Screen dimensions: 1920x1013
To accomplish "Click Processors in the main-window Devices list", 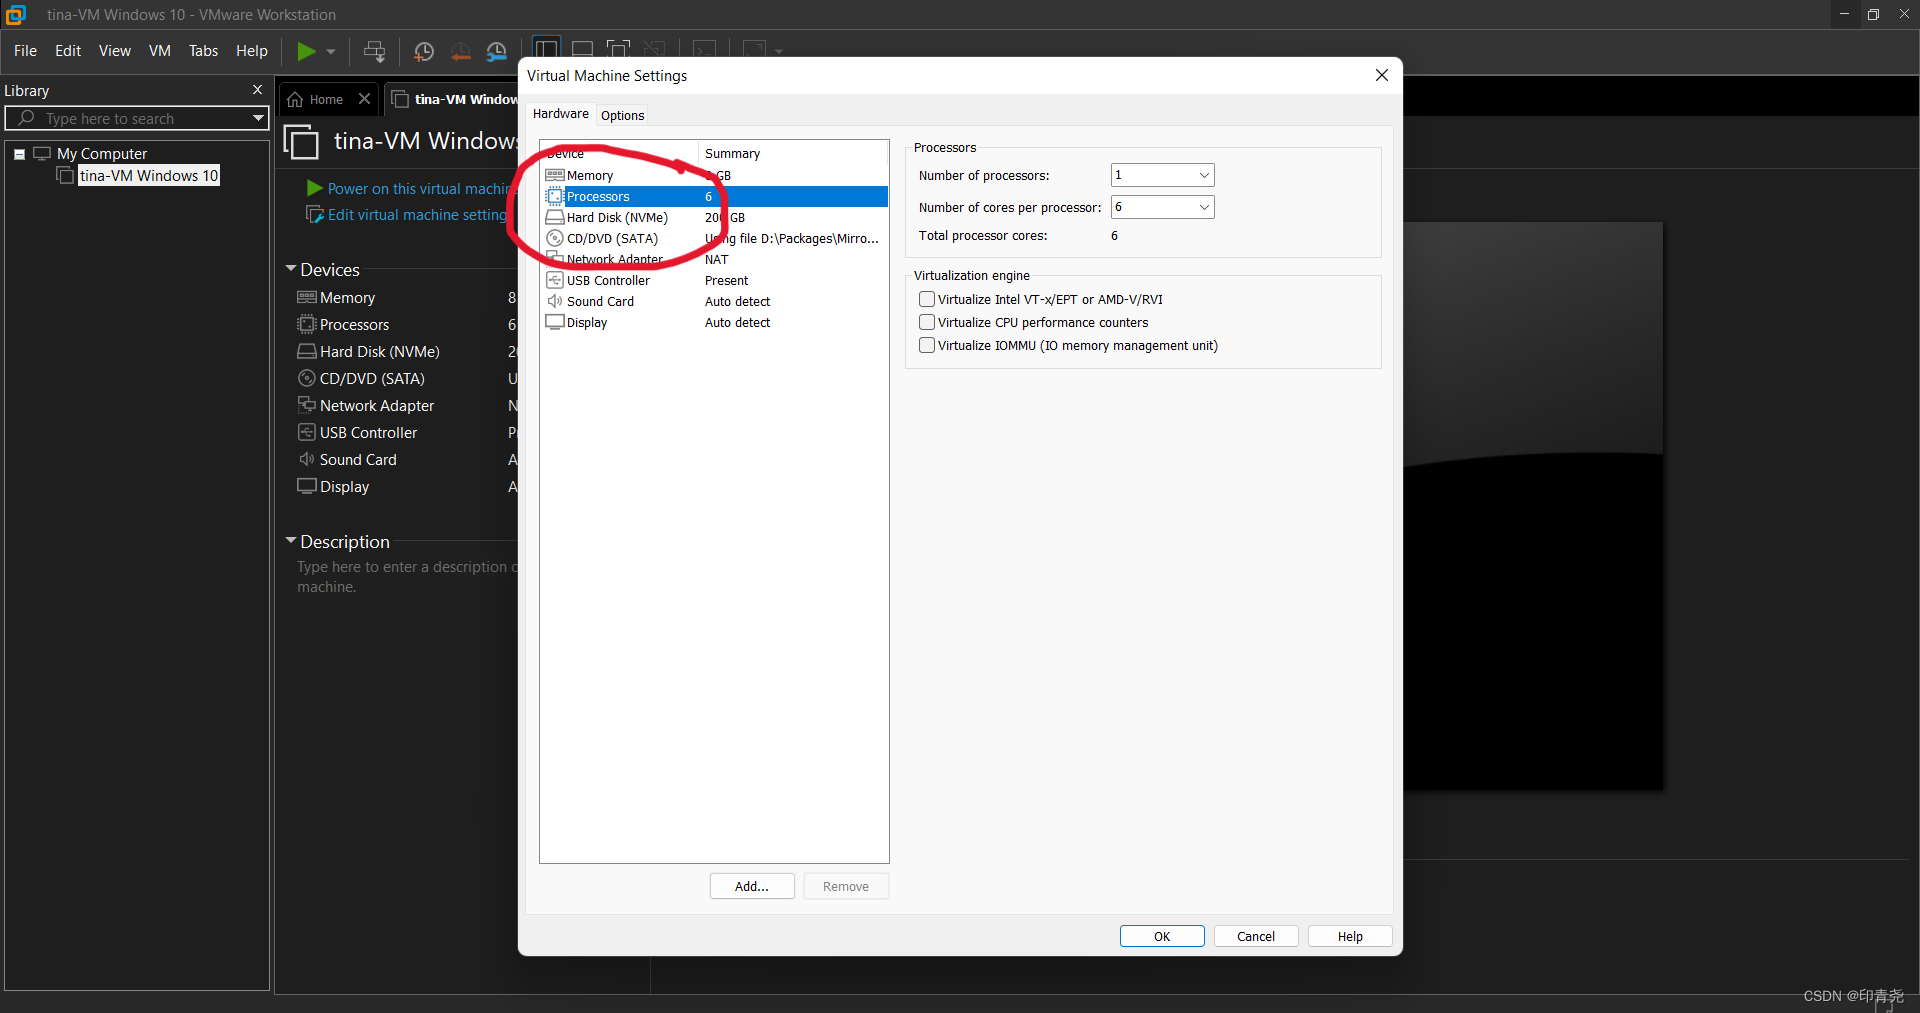I will coord(354,325).
